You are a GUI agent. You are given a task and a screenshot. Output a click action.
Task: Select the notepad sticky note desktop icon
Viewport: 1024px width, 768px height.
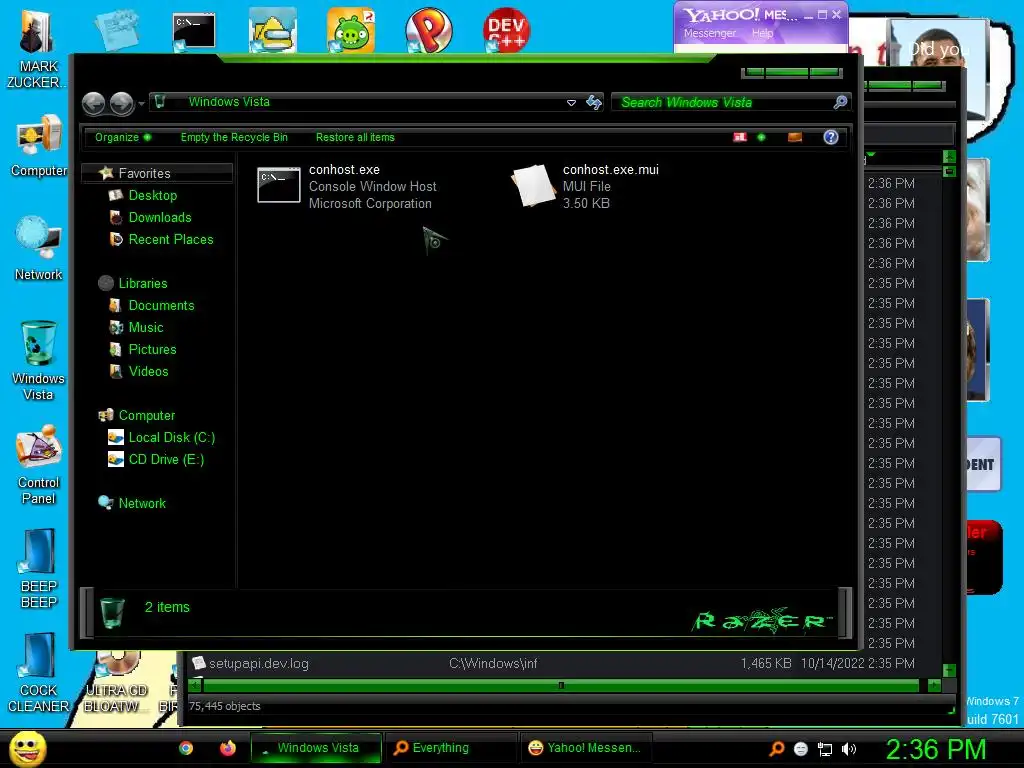116,30
